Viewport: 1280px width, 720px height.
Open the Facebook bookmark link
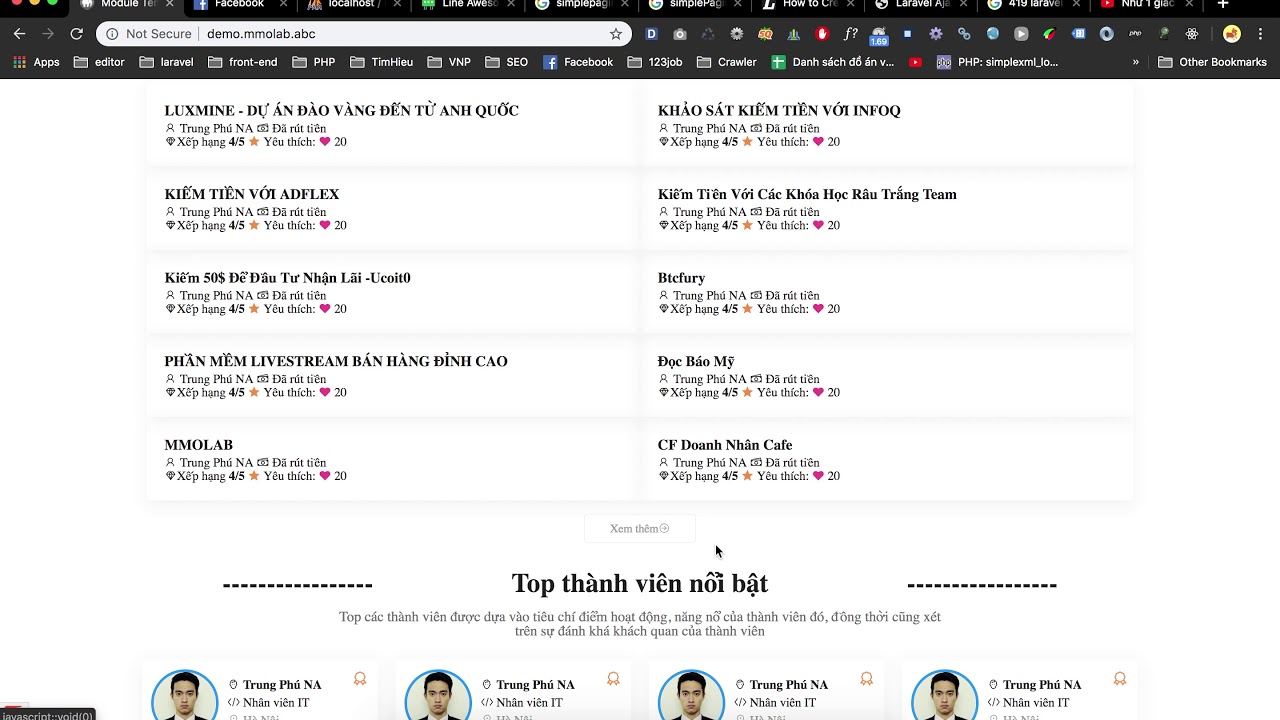point(578,62)
